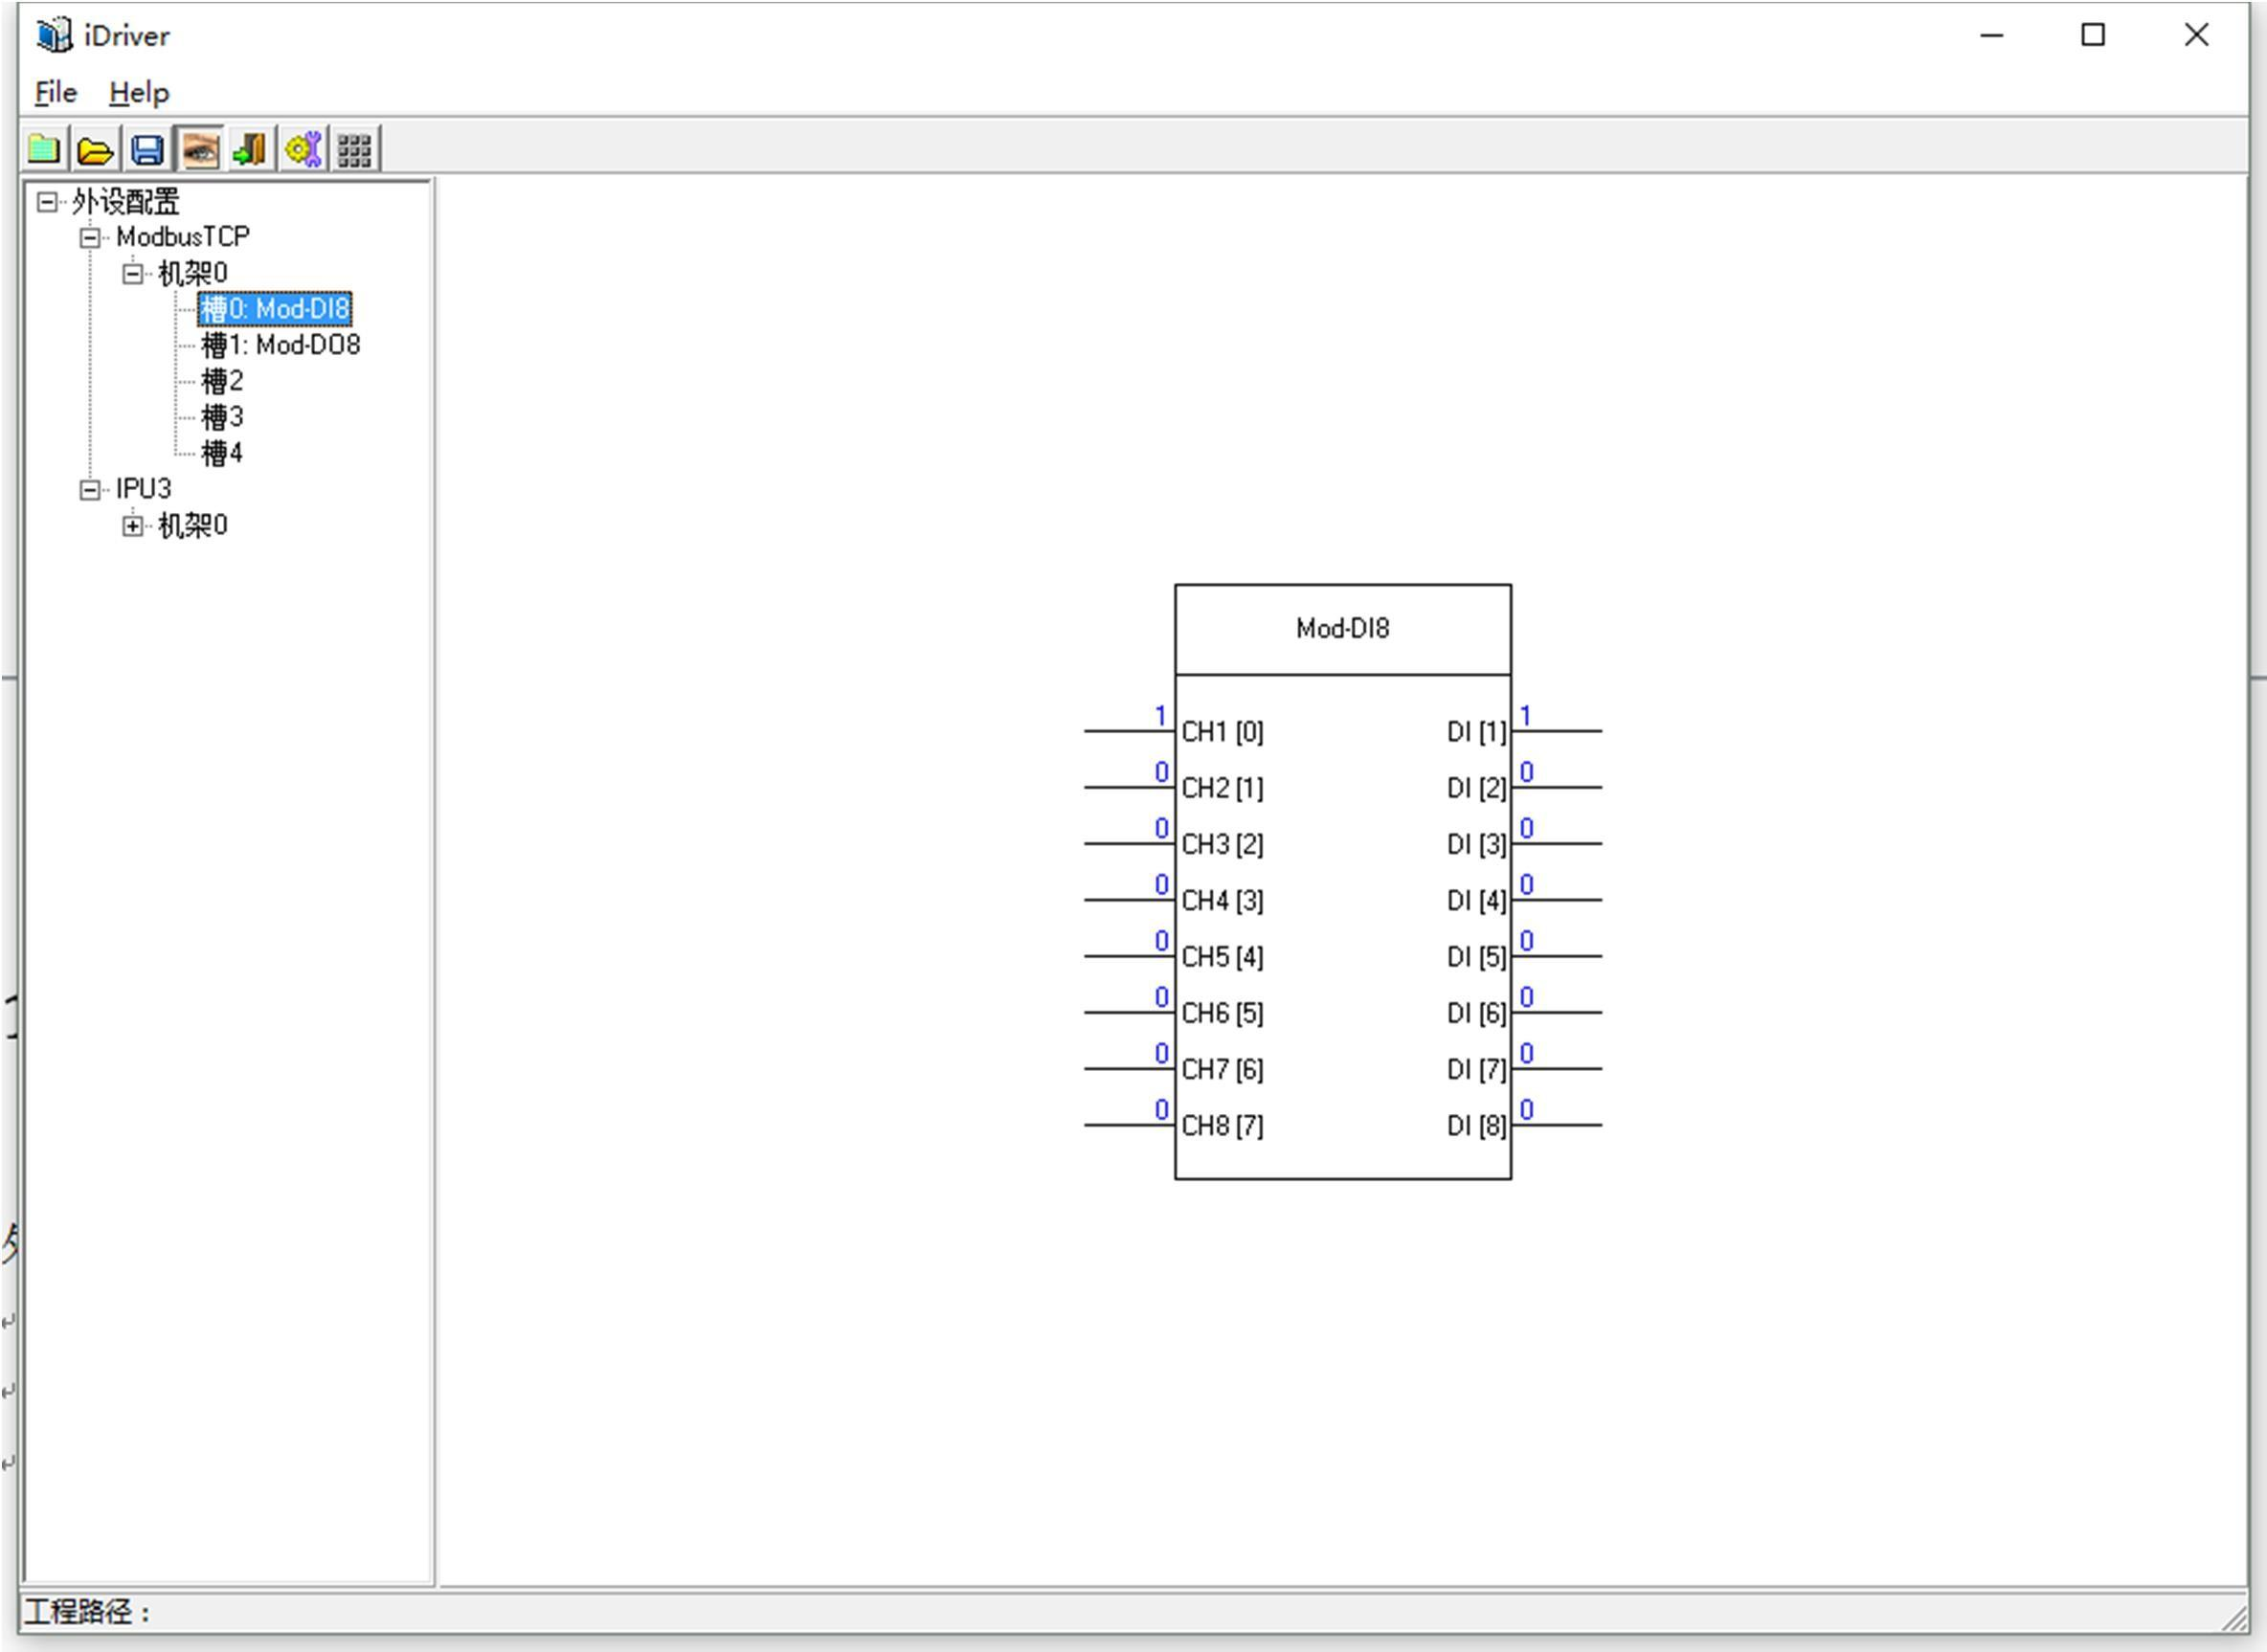Click the gear and wrench settings icon
This screenshot has width=2267, height=1652.
[303, 150]
